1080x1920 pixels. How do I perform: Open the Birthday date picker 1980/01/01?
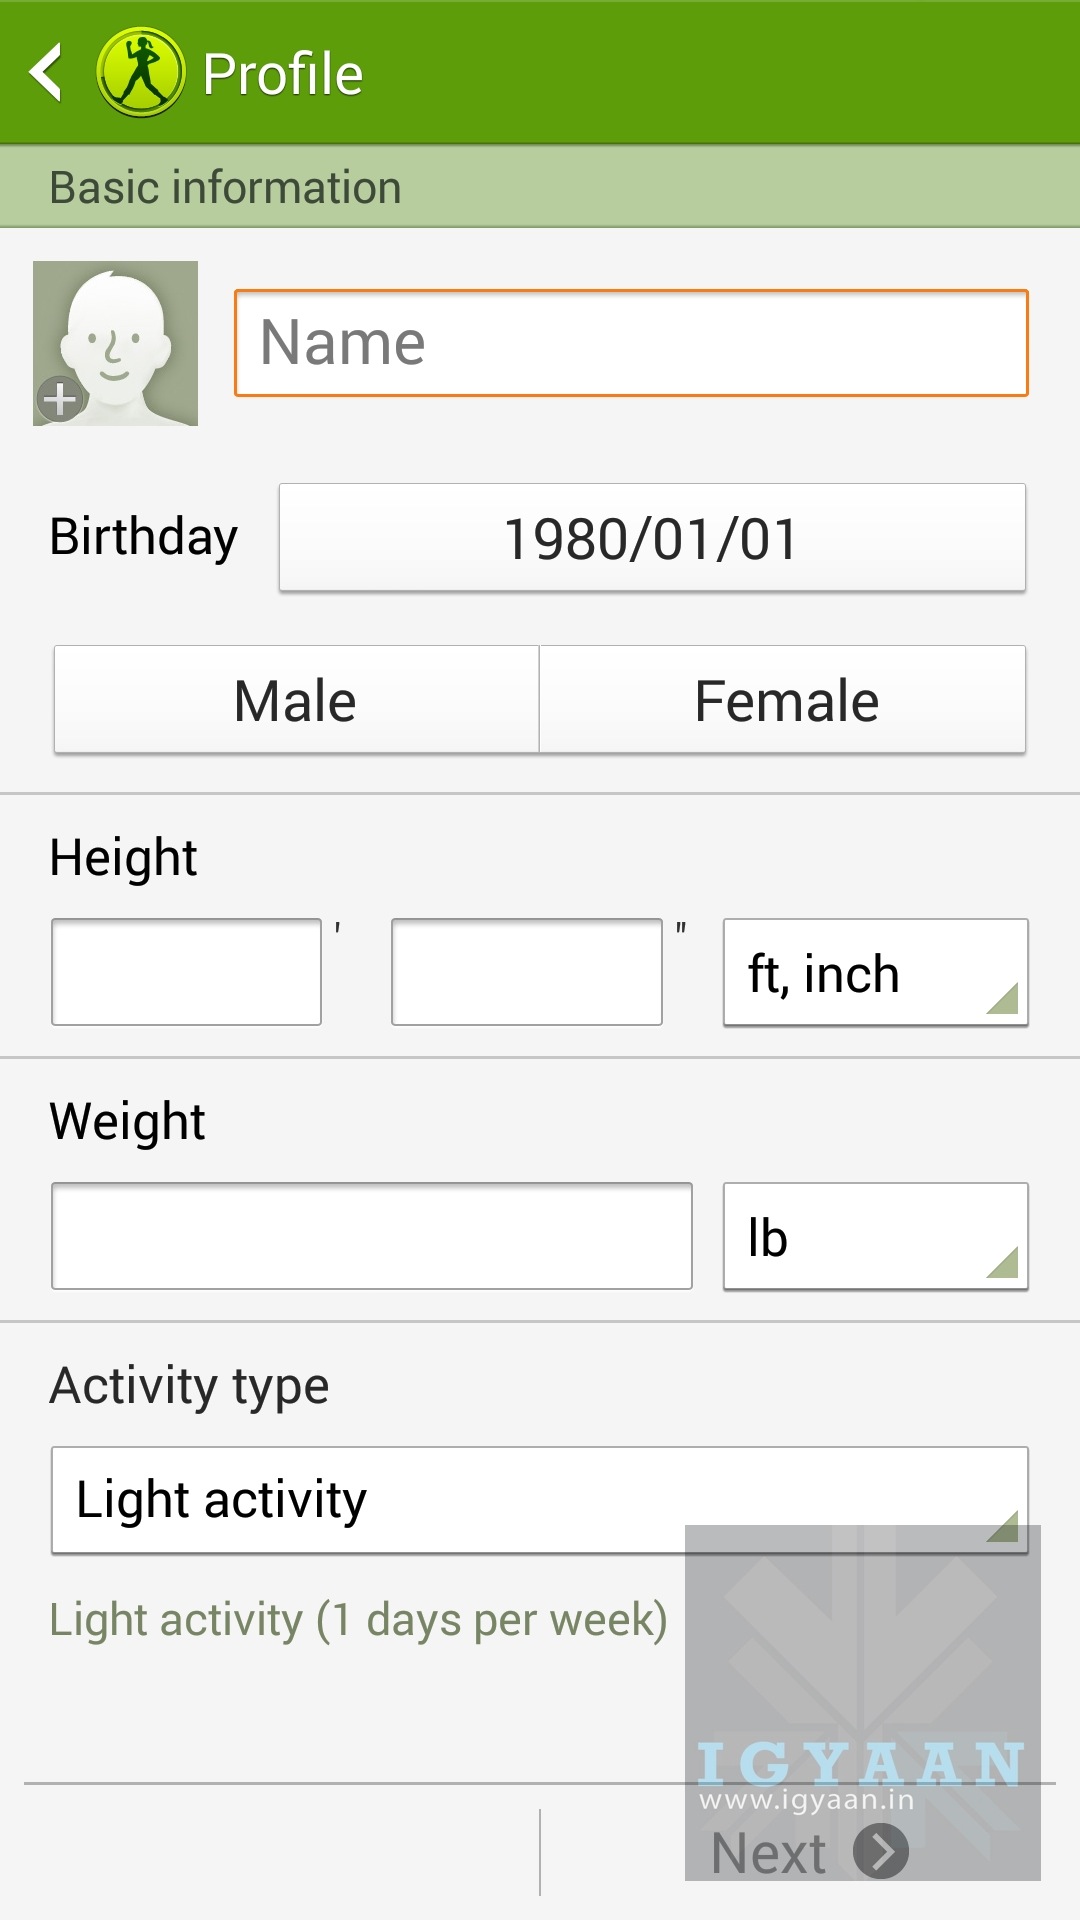point(652,538)
